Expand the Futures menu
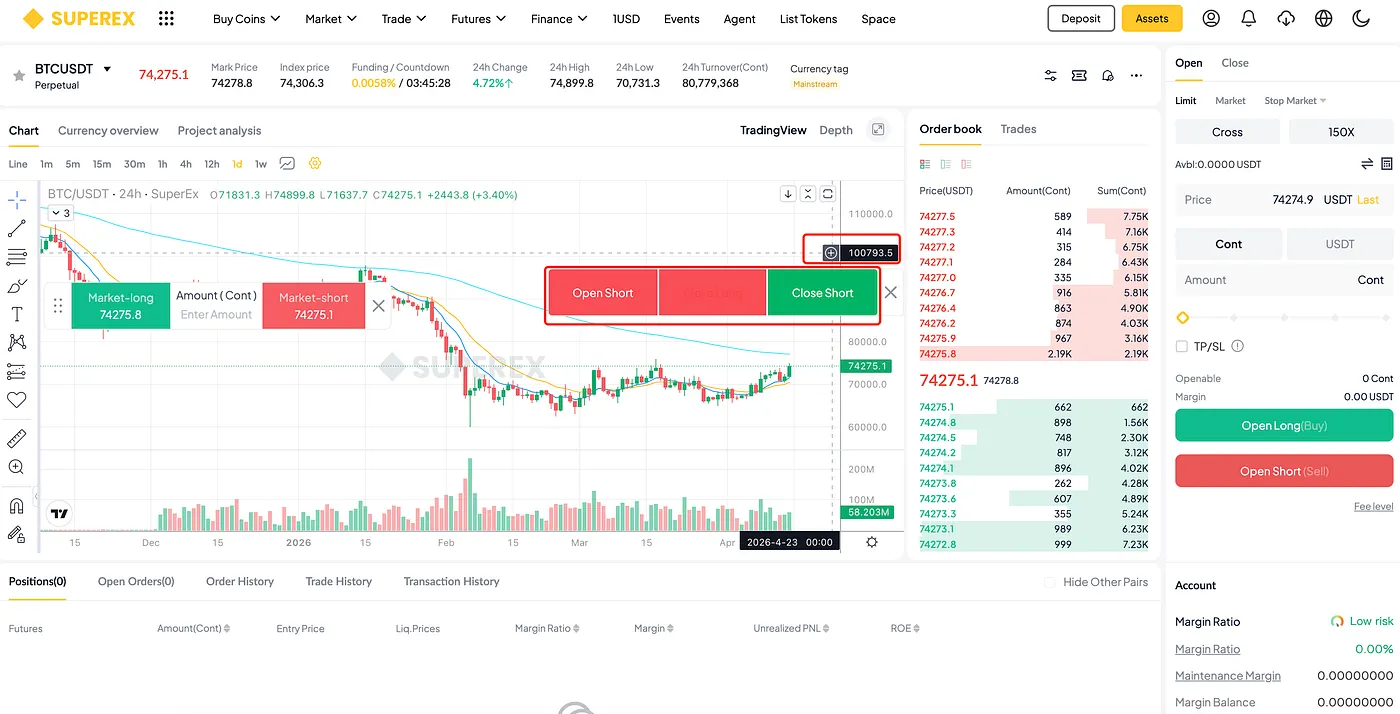The image size is (1400, 714). (478, 19)
